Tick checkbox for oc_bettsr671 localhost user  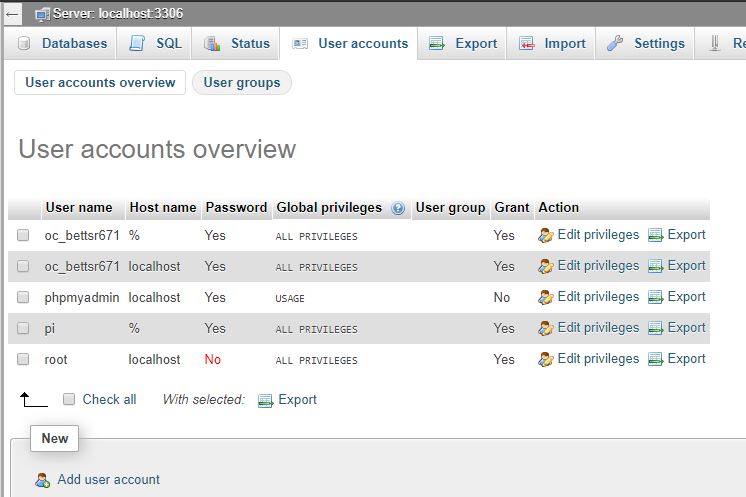pos(23,266)
